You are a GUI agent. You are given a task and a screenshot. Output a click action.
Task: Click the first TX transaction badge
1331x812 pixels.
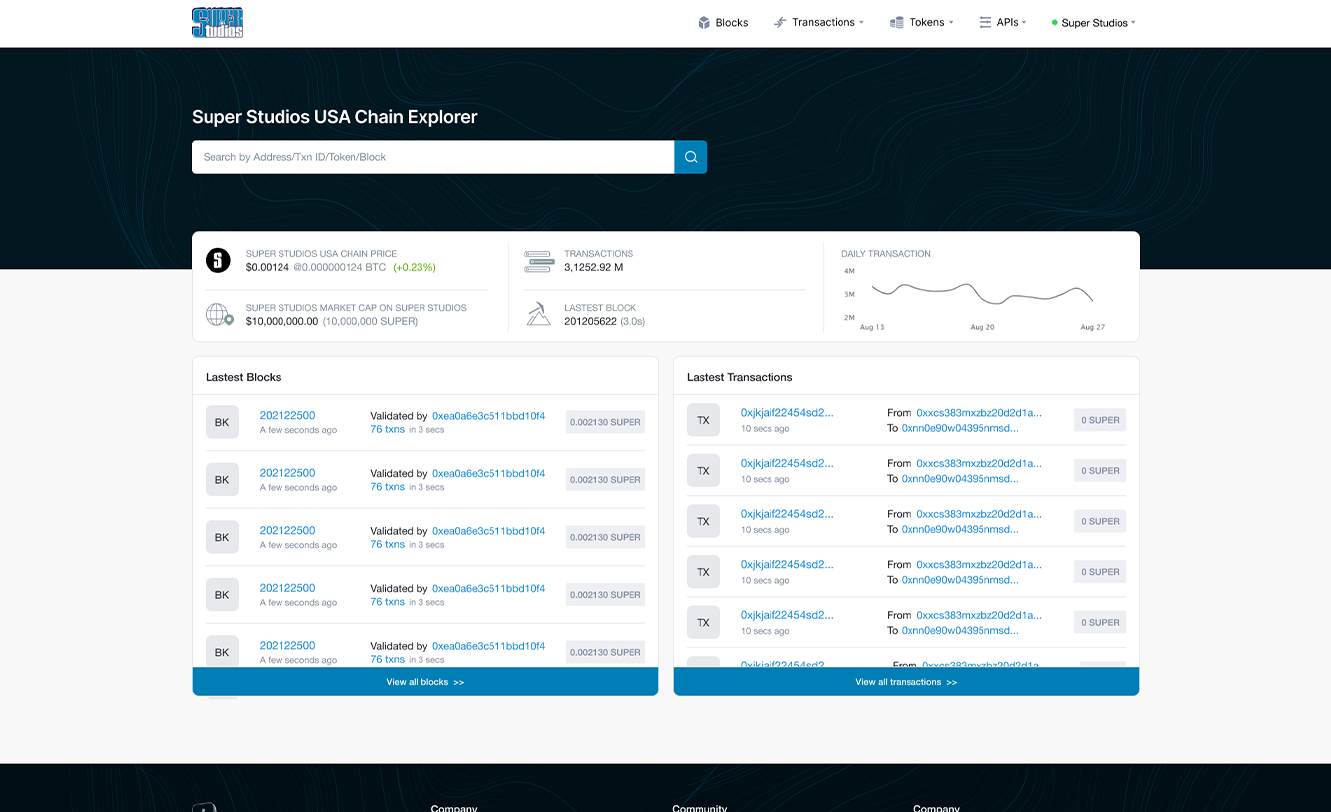coord(703,420)
